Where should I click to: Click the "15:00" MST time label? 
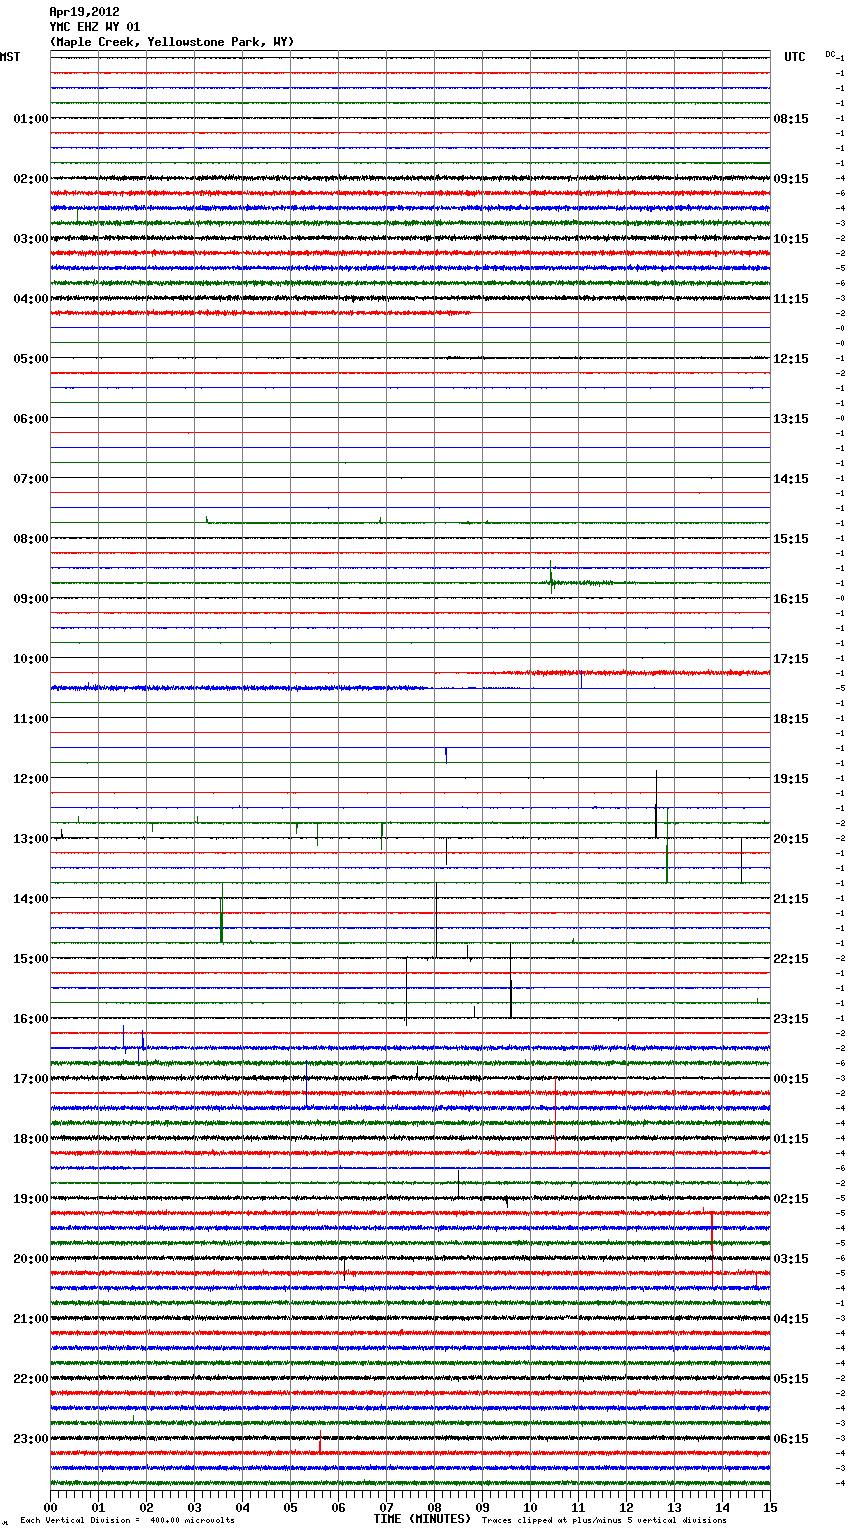(31, 959)
